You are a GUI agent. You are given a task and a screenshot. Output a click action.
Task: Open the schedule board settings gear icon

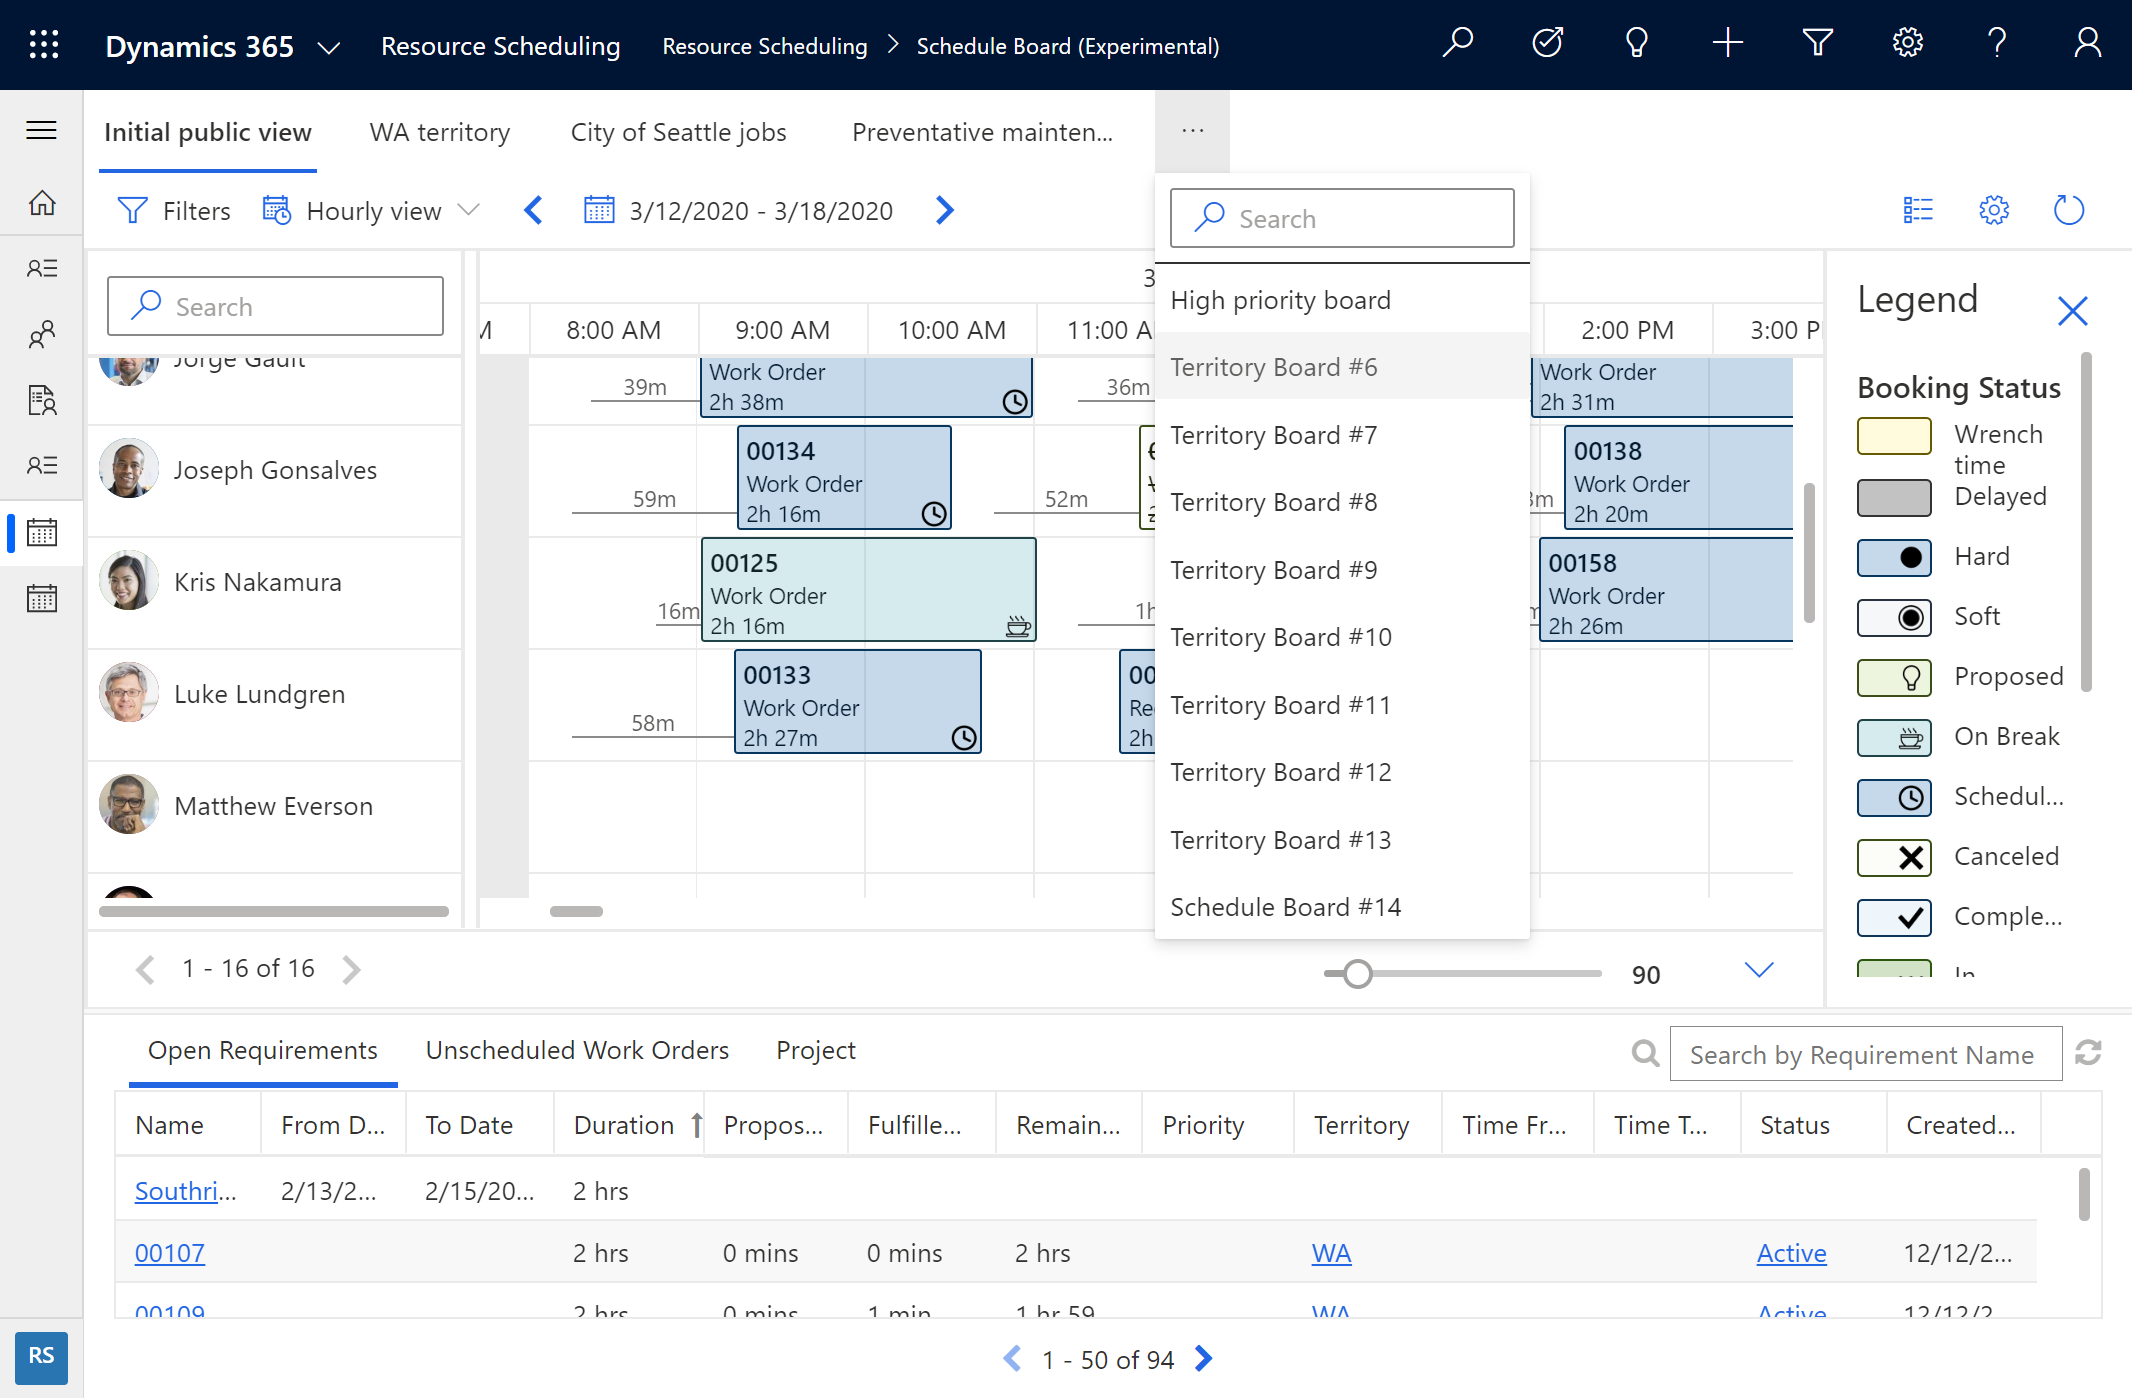pyautogui.click(x=1993, y=208)
